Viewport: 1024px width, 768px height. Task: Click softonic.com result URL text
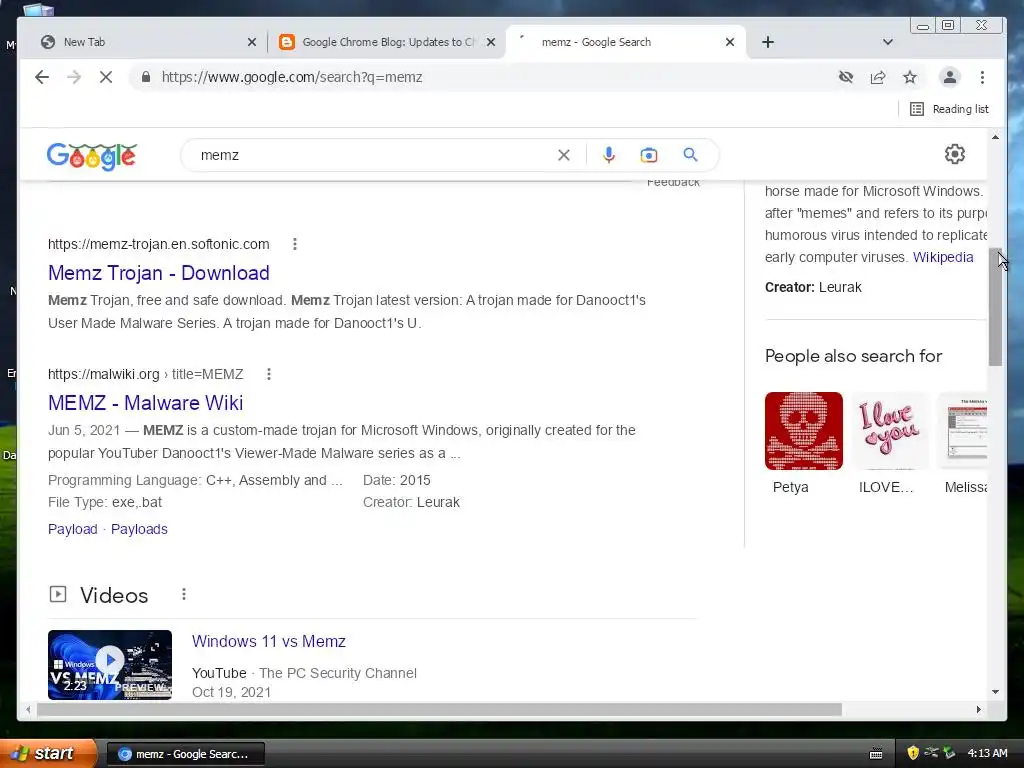(x=159, y=244)
